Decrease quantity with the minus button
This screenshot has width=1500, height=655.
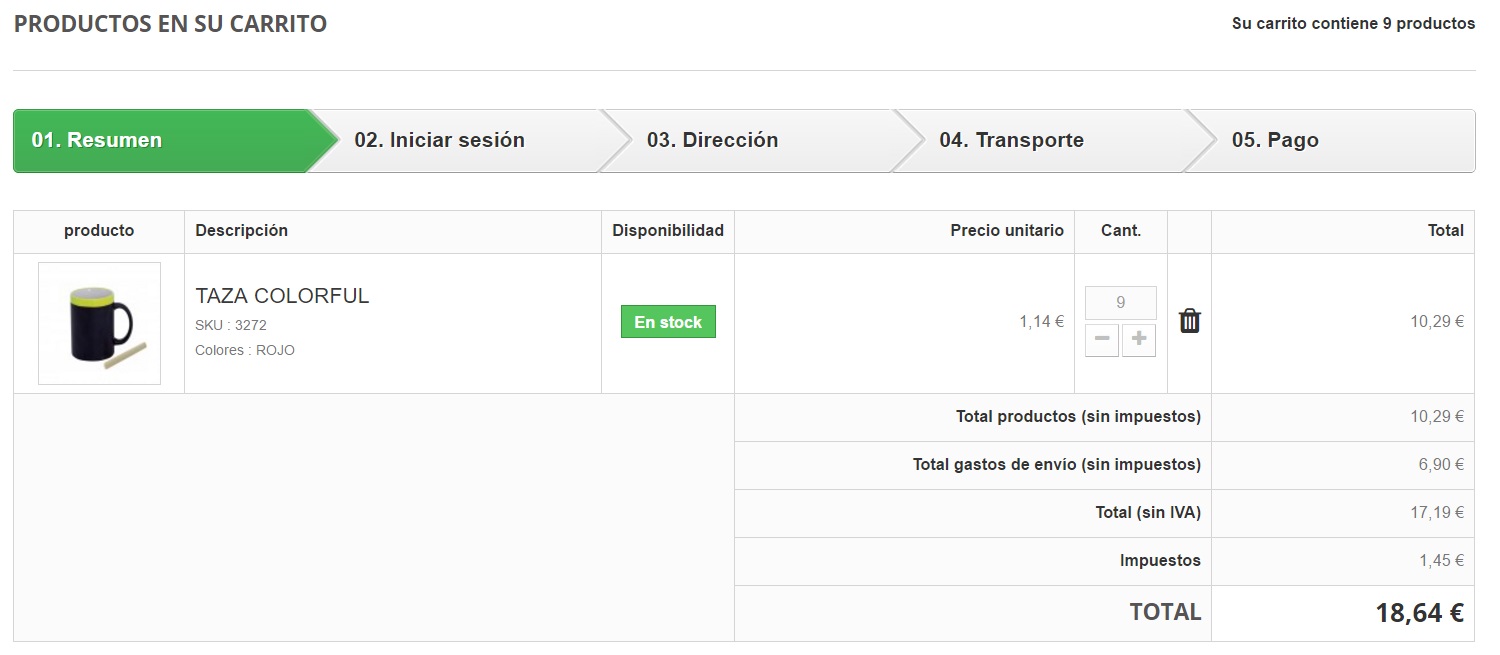click(x=1102, y=340)
